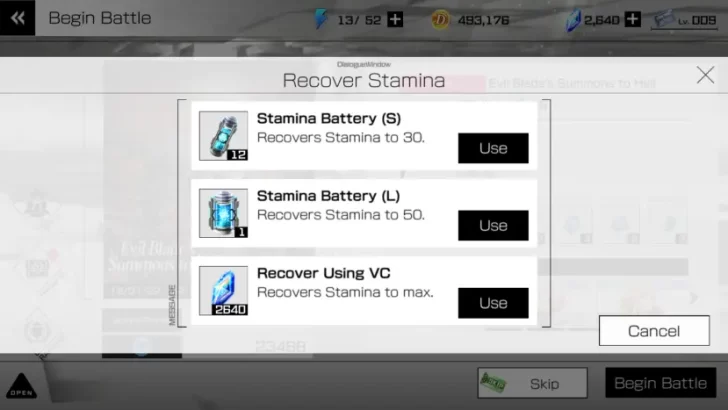The width and height of the screenshot is (728, 410).
Task: Skip the battle using a ticket
Action: click(533, 383)
